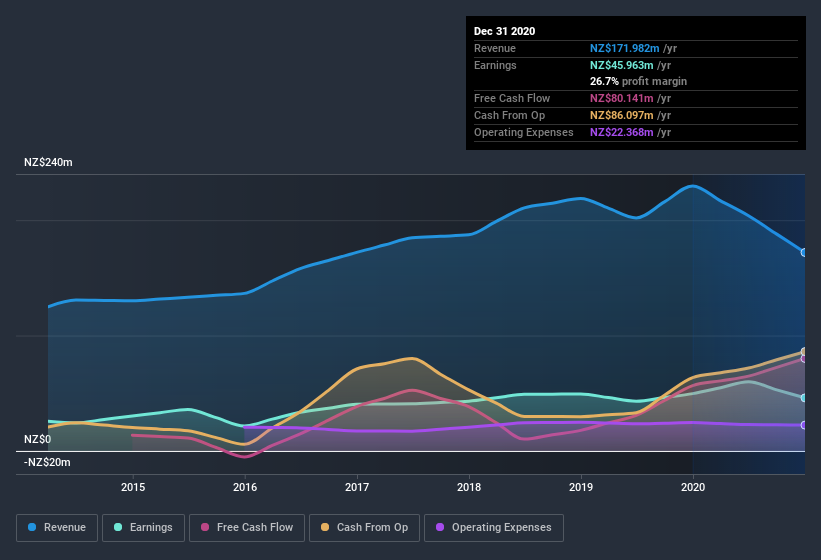The width and height of the screenshot is (821, 560).
Task: Toggle Cash From Op legend item
Action: point(362,527)
